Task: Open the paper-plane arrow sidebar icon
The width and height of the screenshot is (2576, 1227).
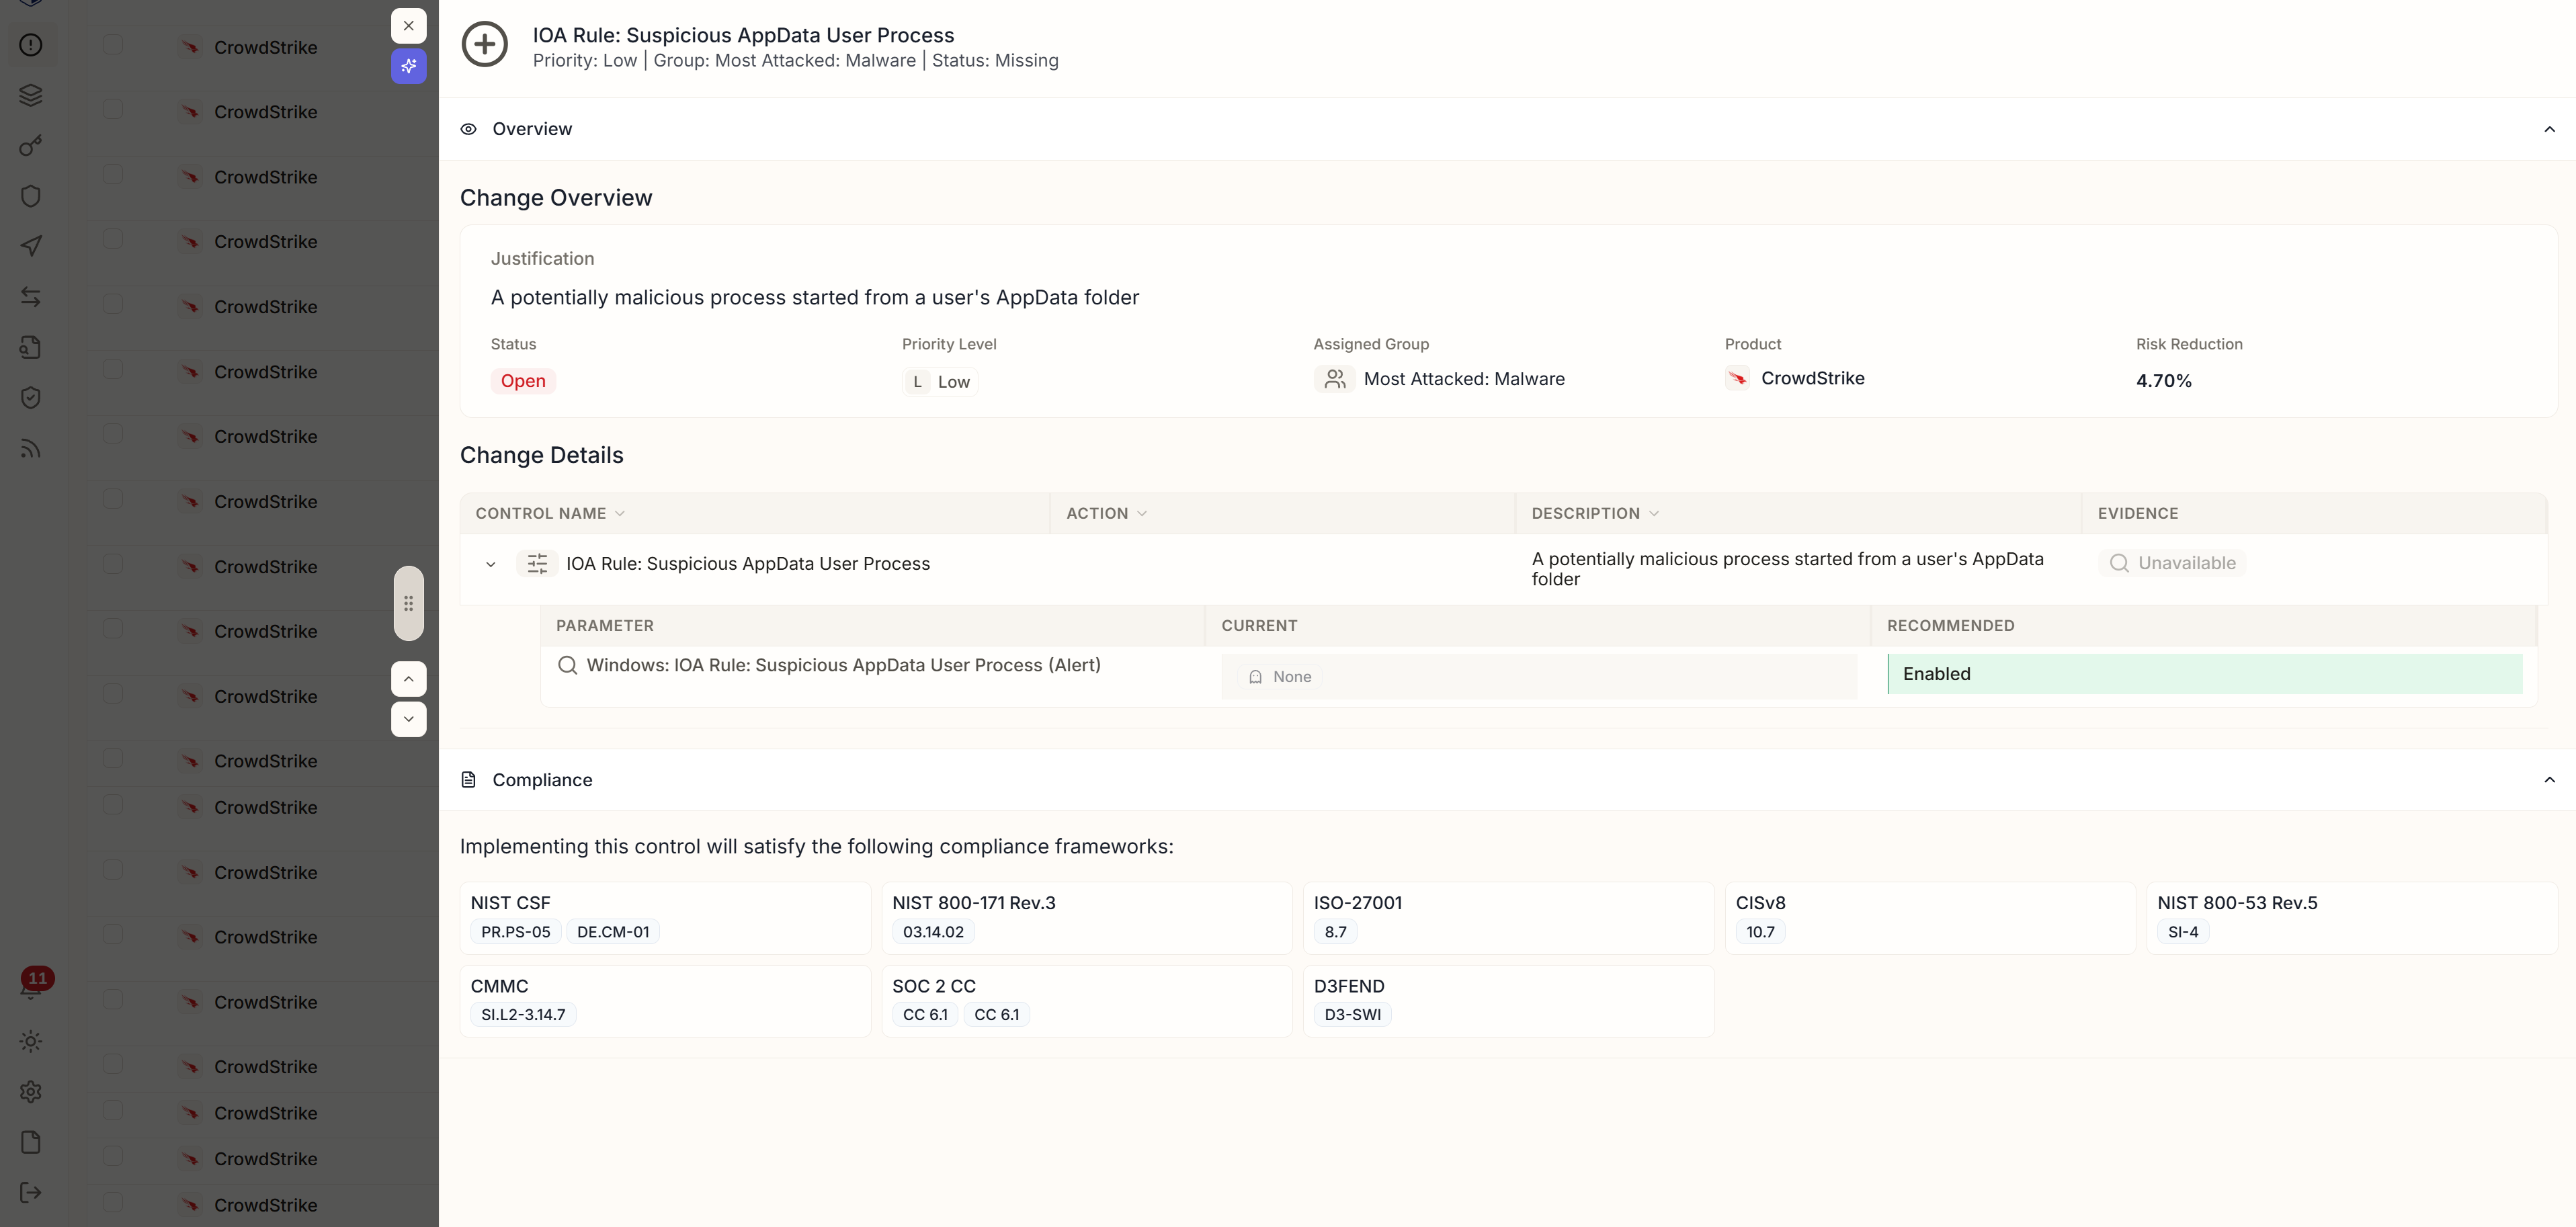Action: pos(31,246)
